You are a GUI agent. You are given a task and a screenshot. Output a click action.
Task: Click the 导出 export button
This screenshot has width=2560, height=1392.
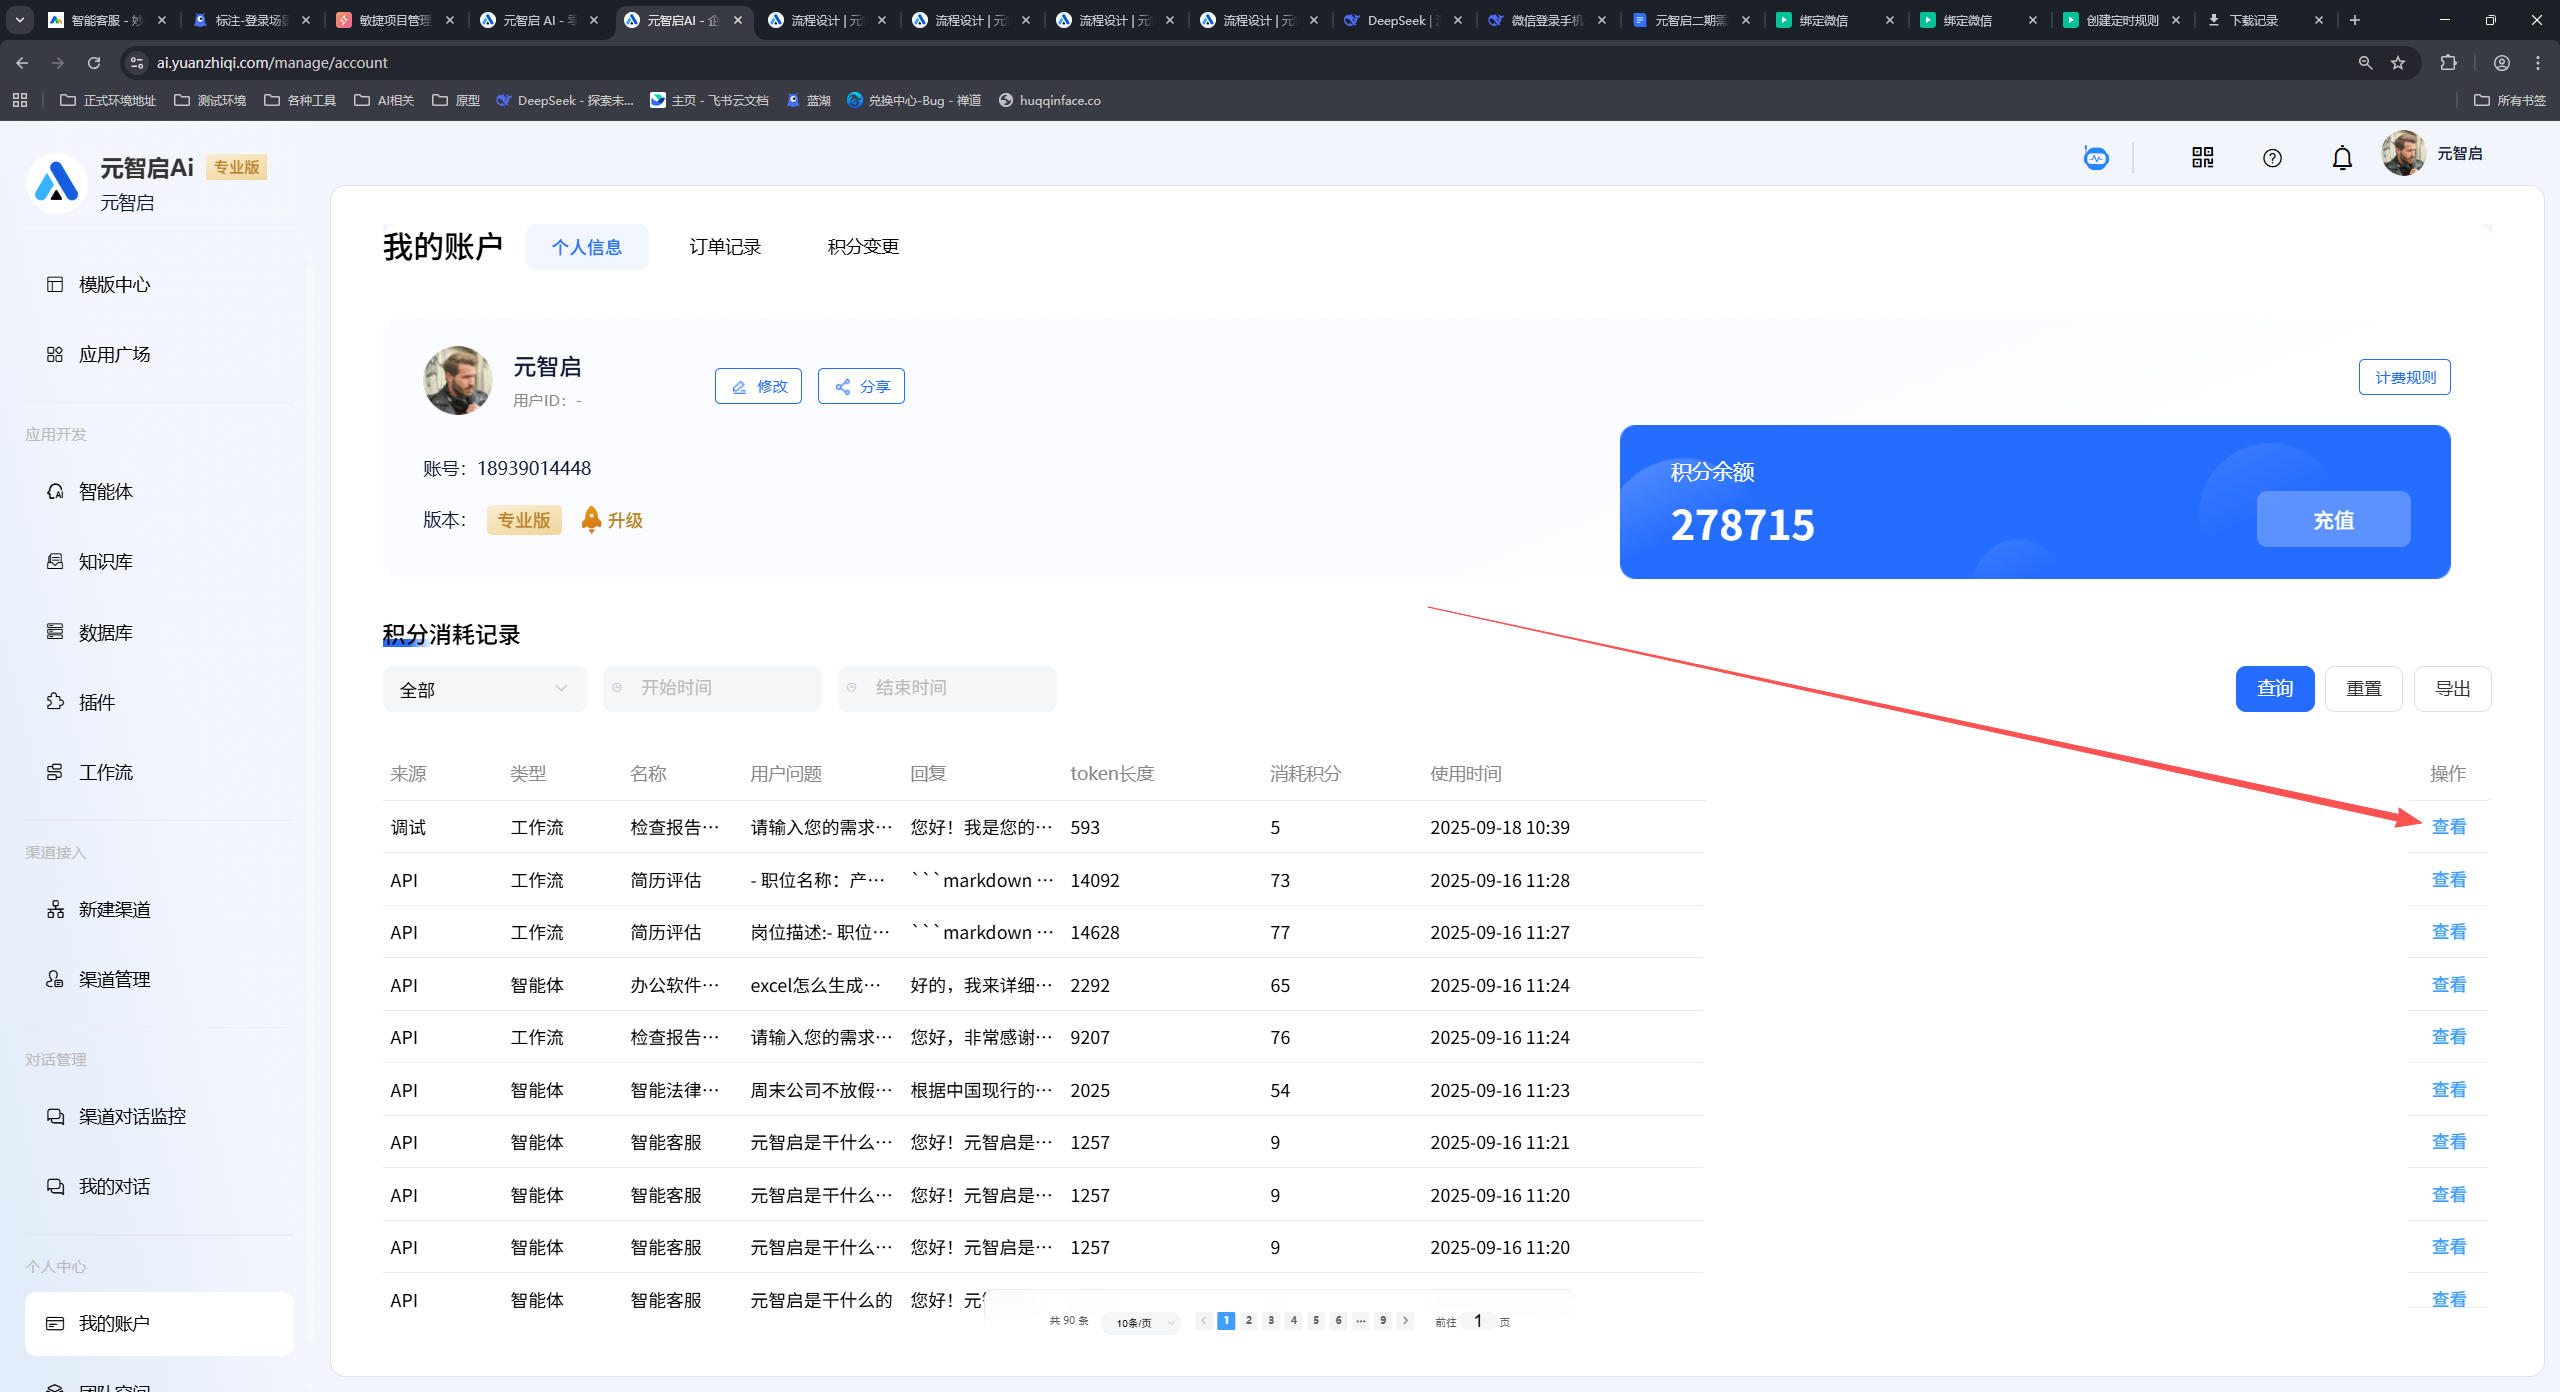(2452, 689)
